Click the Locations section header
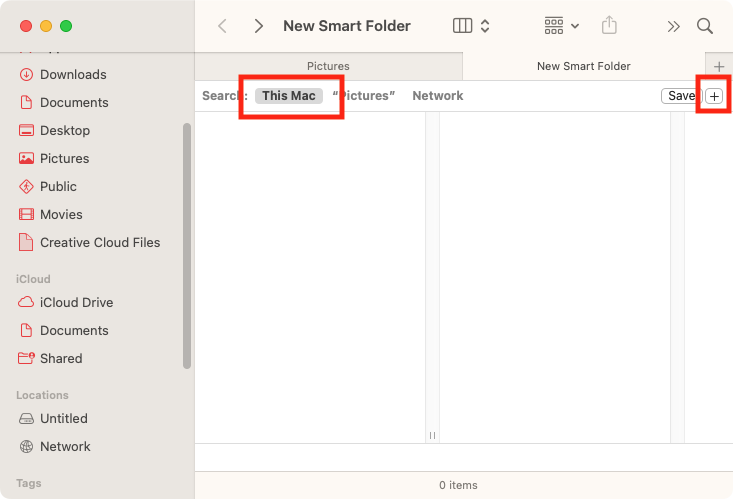This screenshot has height=499, width=733. [x=42, y=395]
